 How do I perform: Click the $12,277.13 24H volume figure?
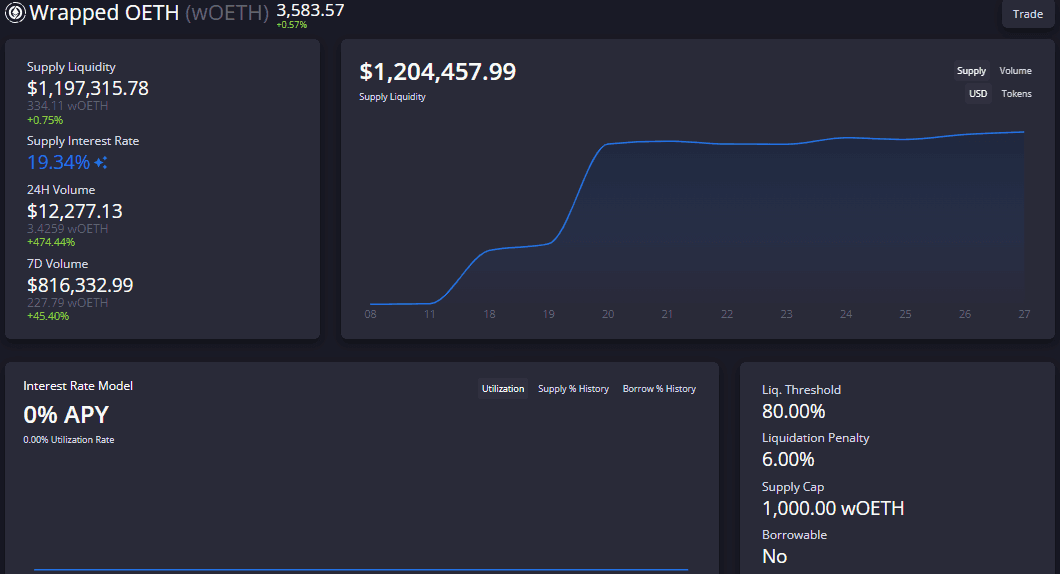click(75, 211)
